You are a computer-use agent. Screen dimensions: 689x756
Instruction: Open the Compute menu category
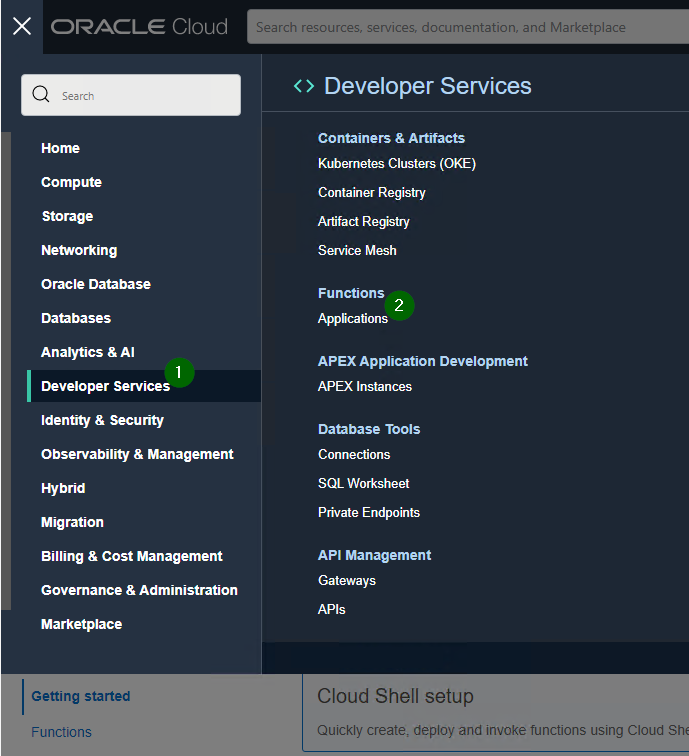click(x=71, y=182)
